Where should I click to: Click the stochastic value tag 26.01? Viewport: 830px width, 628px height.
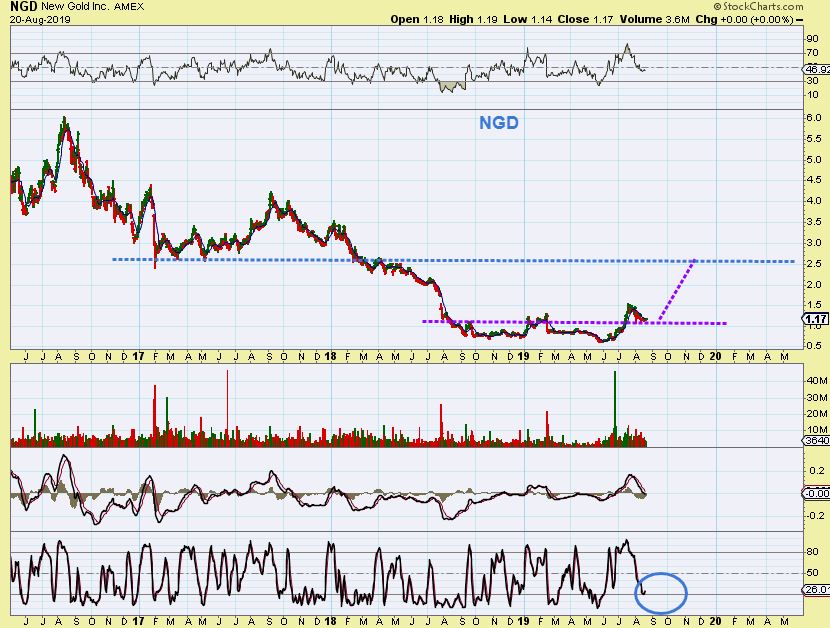(818, 589)
